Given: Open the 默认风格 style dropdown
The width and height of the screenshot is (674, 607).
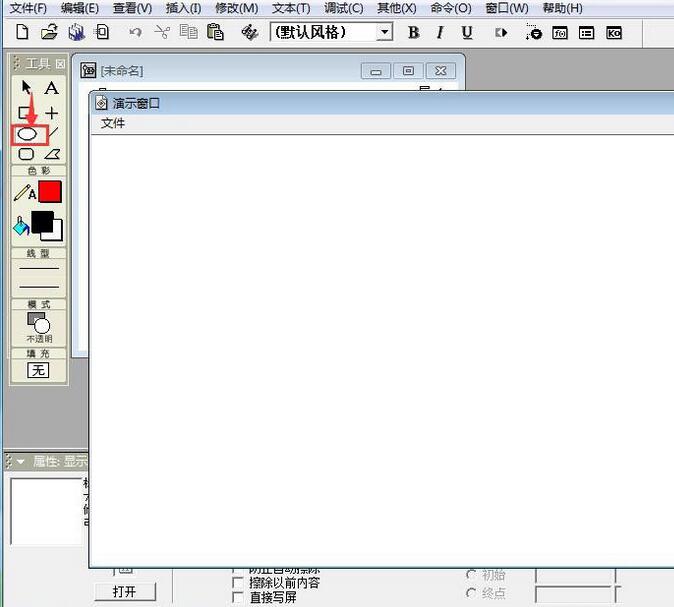Looking at the screenshot, I should [384, 32].
